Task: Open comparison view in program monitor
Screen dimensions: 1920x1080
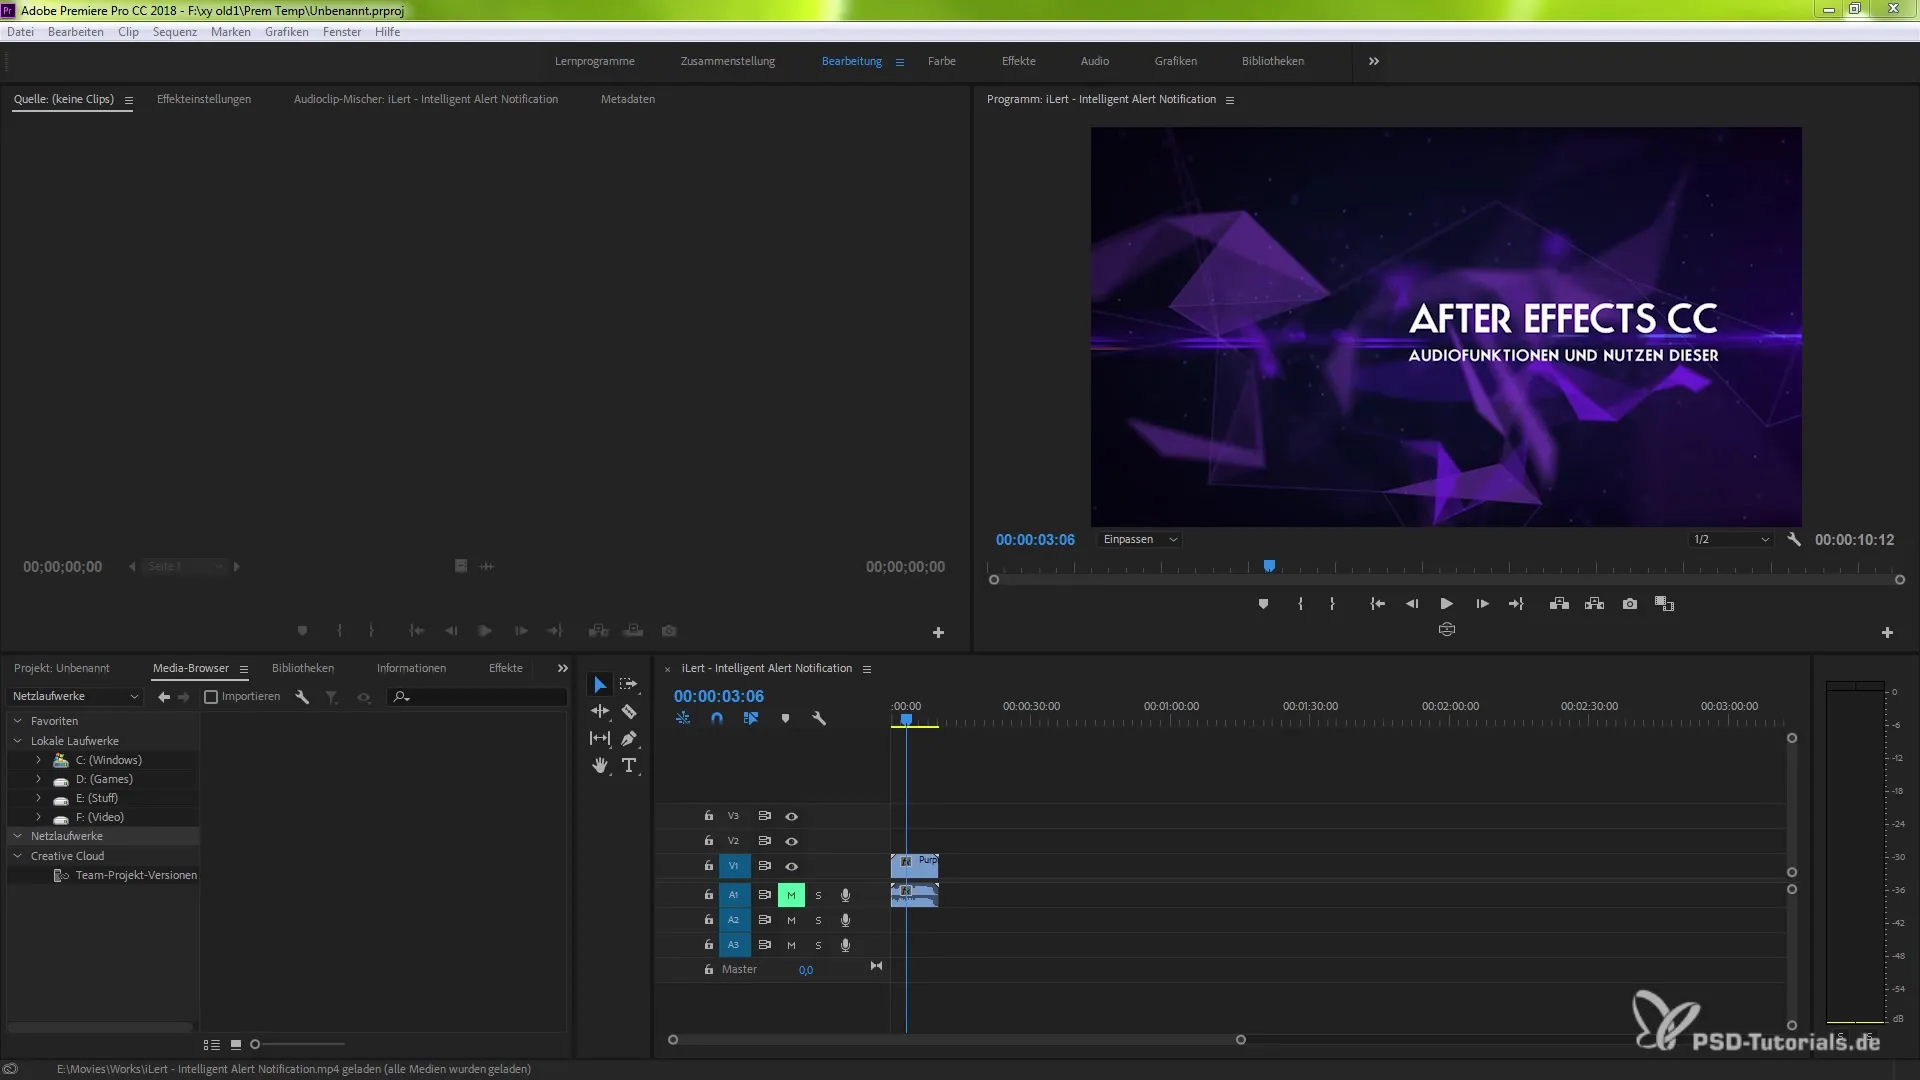Action: 1664,604
